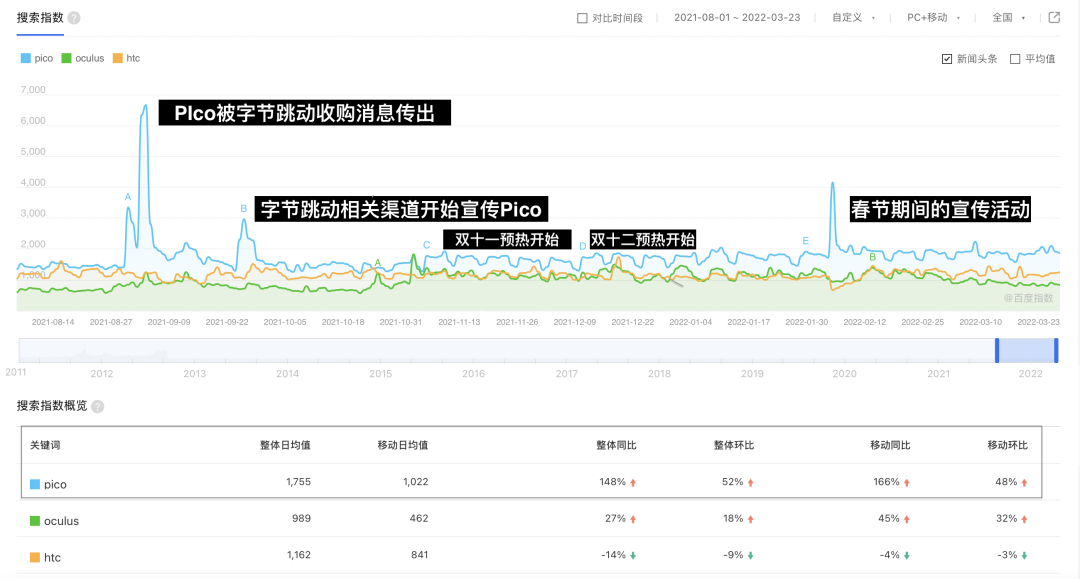This screenshot has height=579, width=1080.
Task: Check the 平均值 checkbox
Action: click(x=1015, y=59)
